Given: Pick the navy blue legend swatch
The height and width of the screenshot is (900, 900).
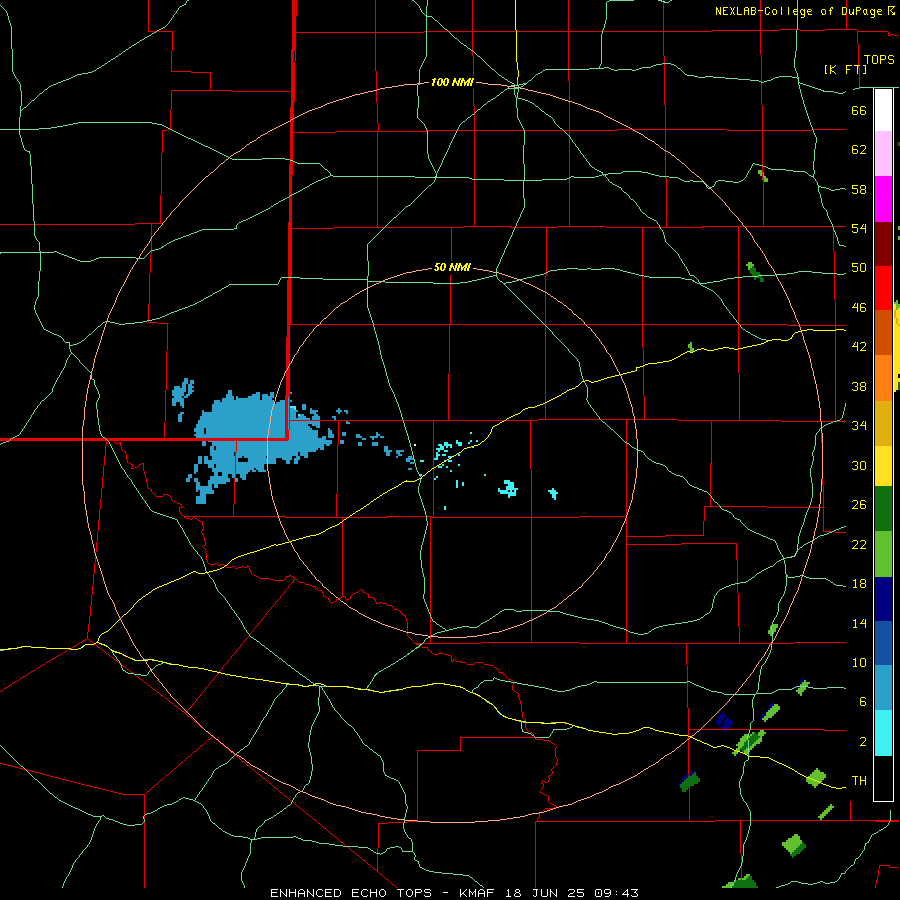Looking at the screenshot, I should click(883, 599).
